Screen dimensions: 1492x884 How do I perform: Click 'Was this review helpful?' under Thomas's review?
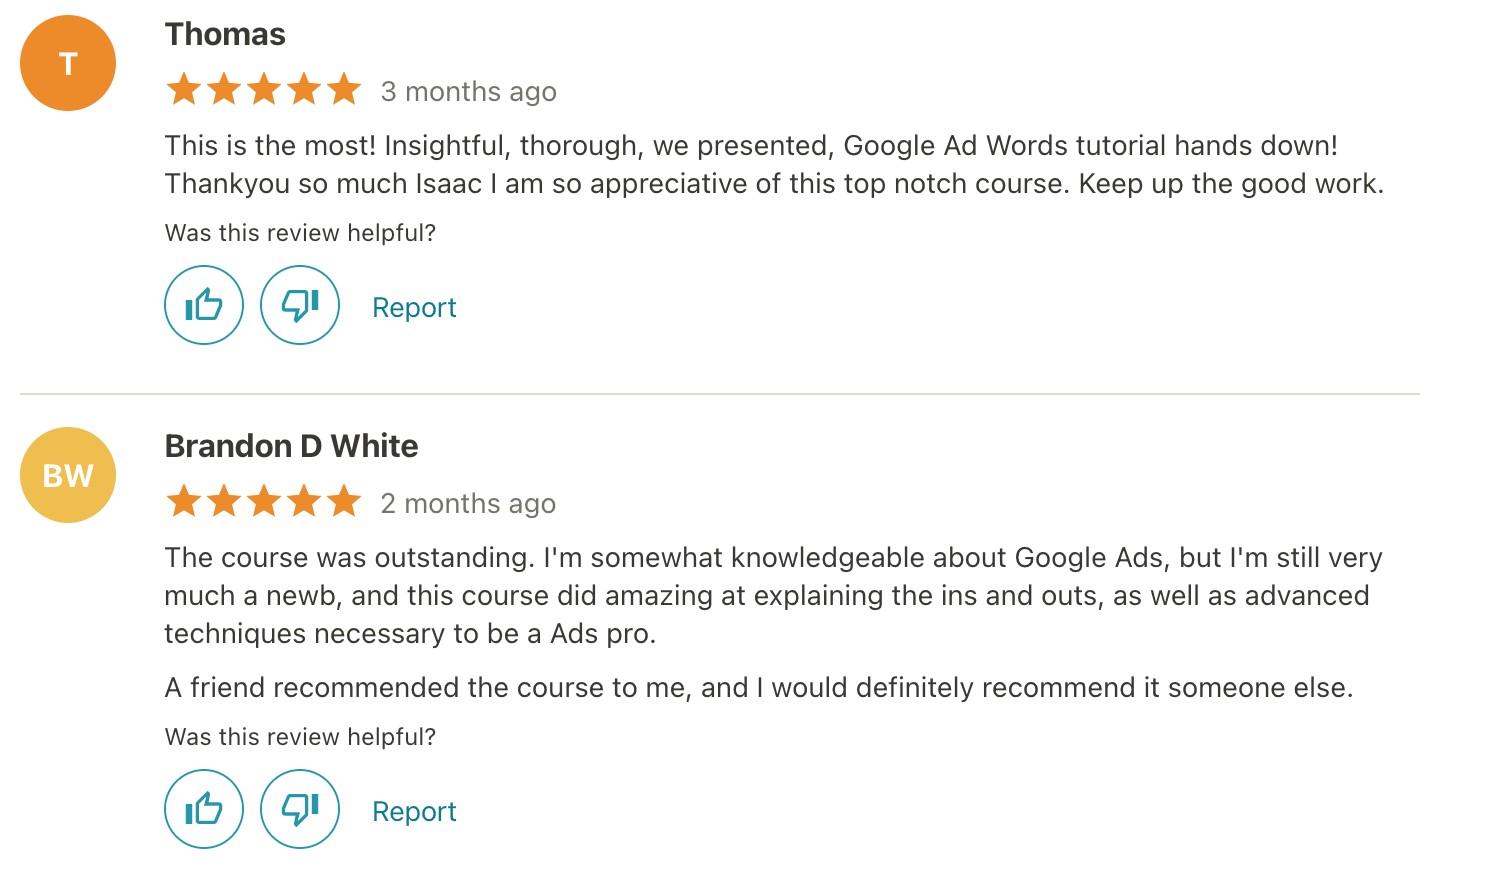coord(300,233)
